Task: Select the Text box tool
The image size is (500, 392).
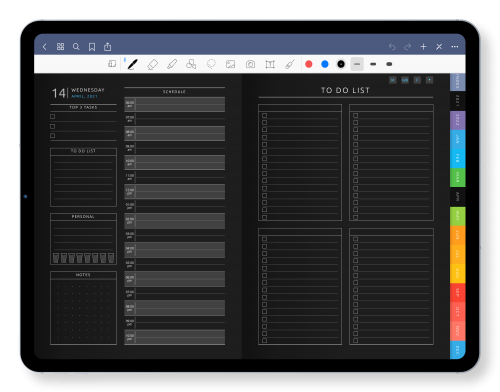Action: [270, 64]
